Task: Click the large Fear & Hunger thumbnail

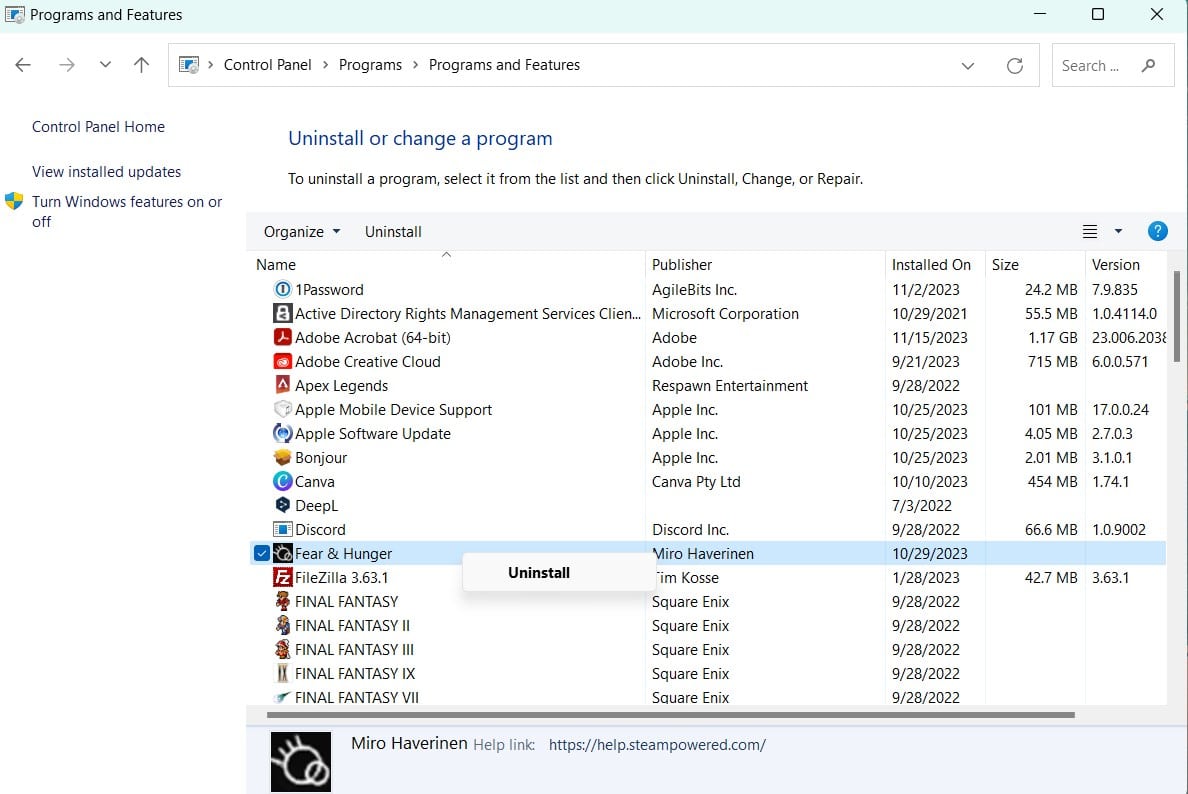Action: 301,761
